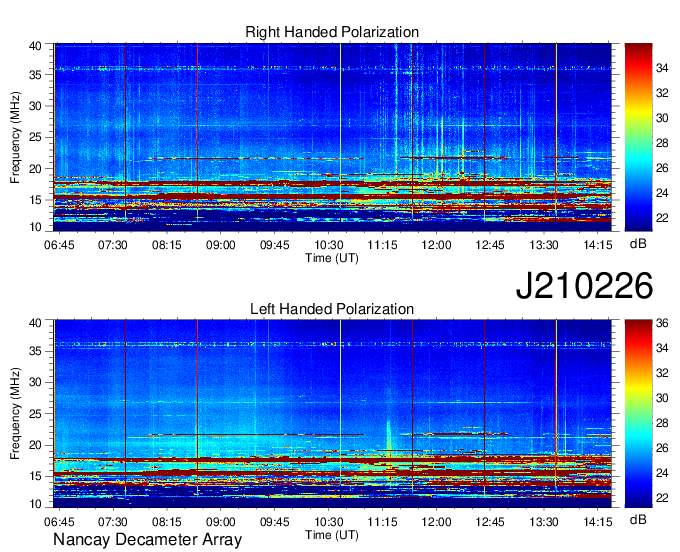The width and height of the screenshot is (680, 552).
Task: Click 13:30 time tick under Right Handed plot
Action: click(544, 245)
